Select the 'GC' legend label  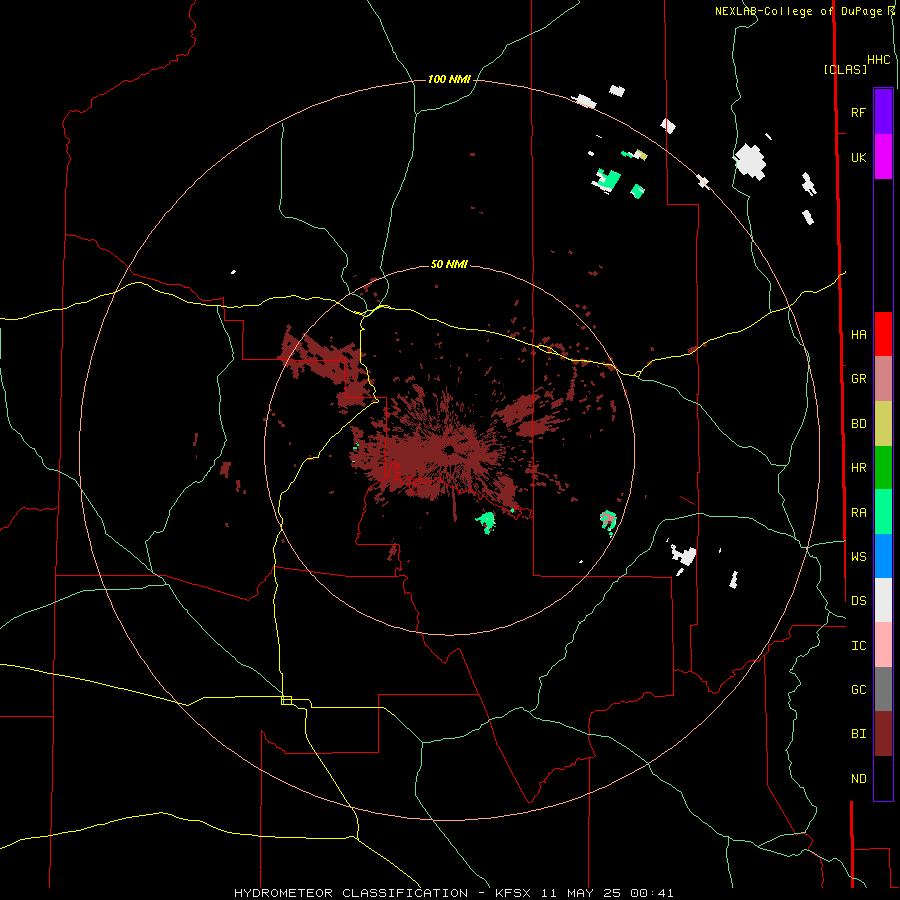click(x=858, y=690)
